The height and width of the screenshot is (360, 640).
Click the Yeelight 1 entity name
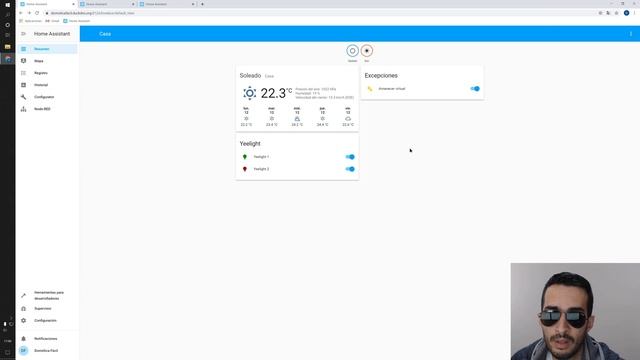pos(261,157)
